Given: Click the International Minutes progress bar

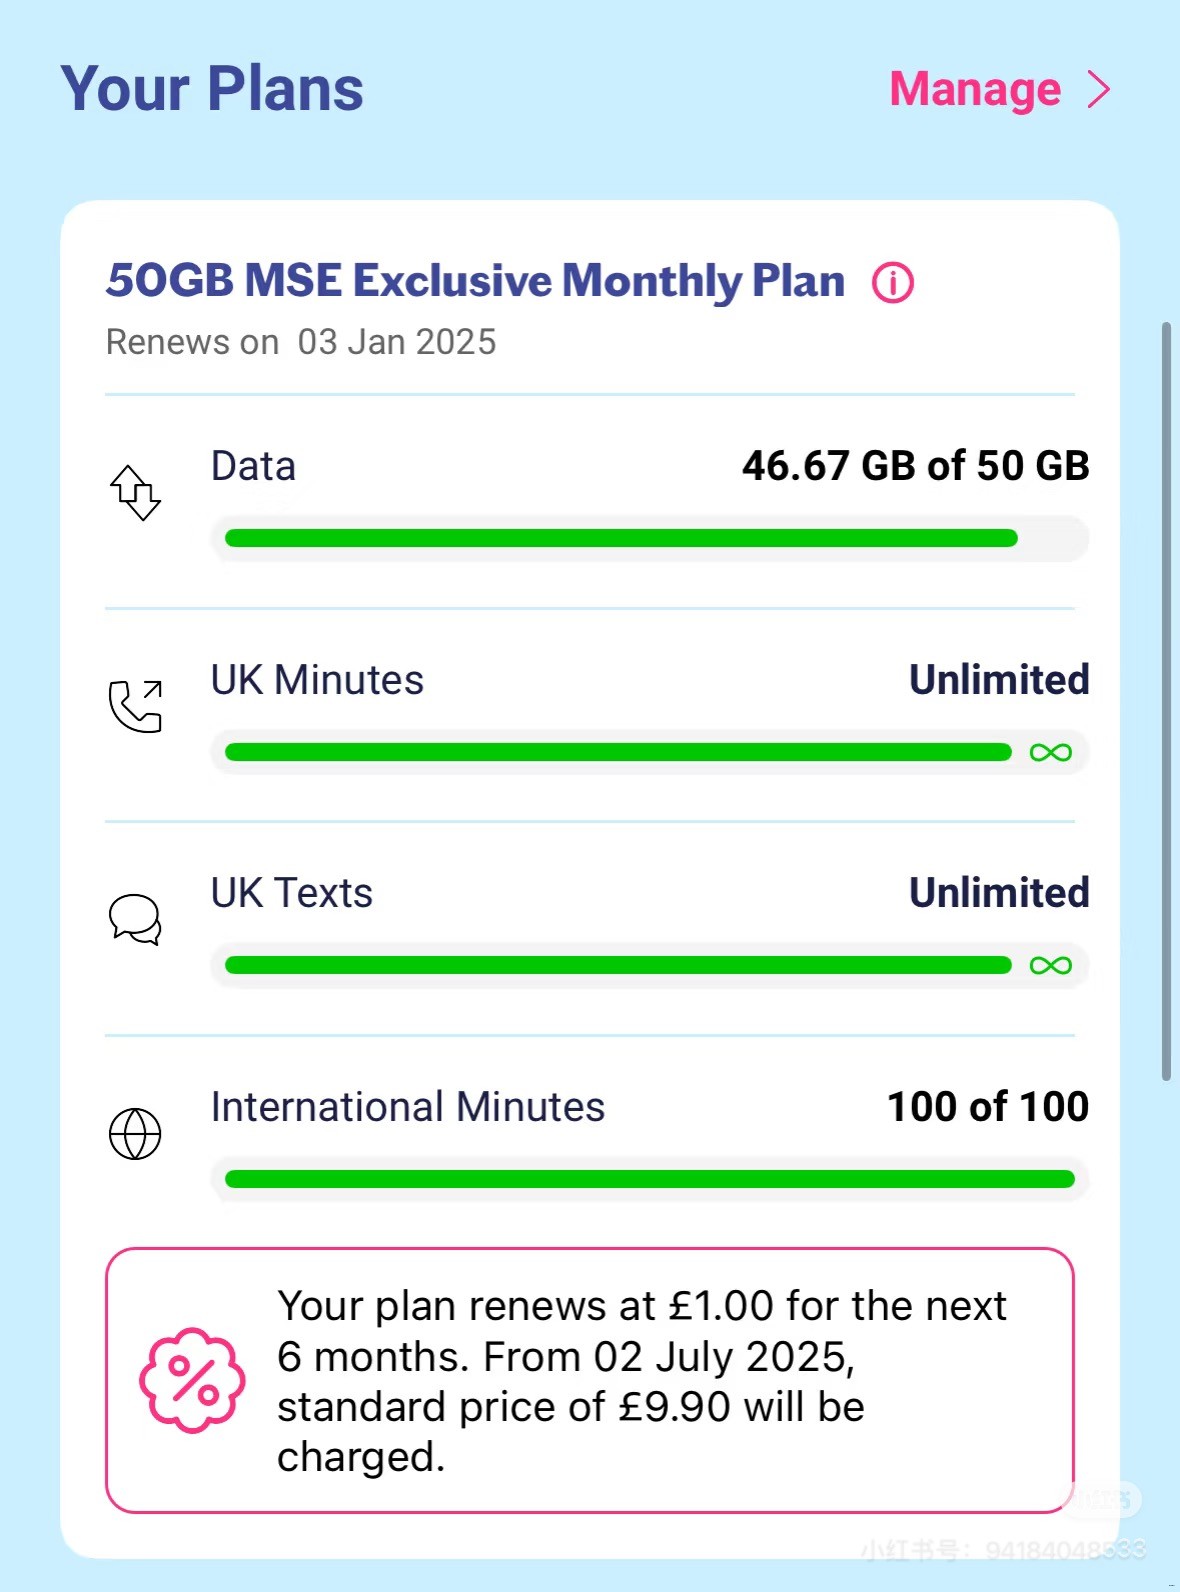Looking at the screenshot, I should point(649,1179).
